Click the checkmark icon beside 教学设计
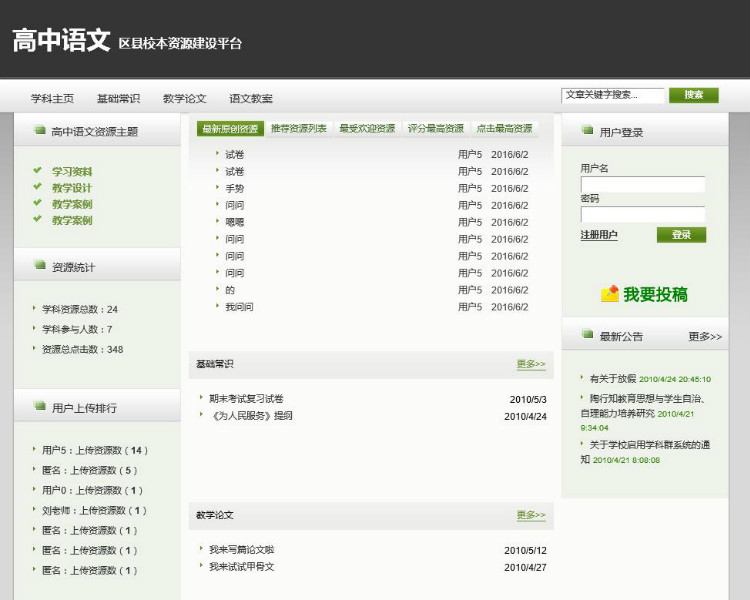 (38, 187)
